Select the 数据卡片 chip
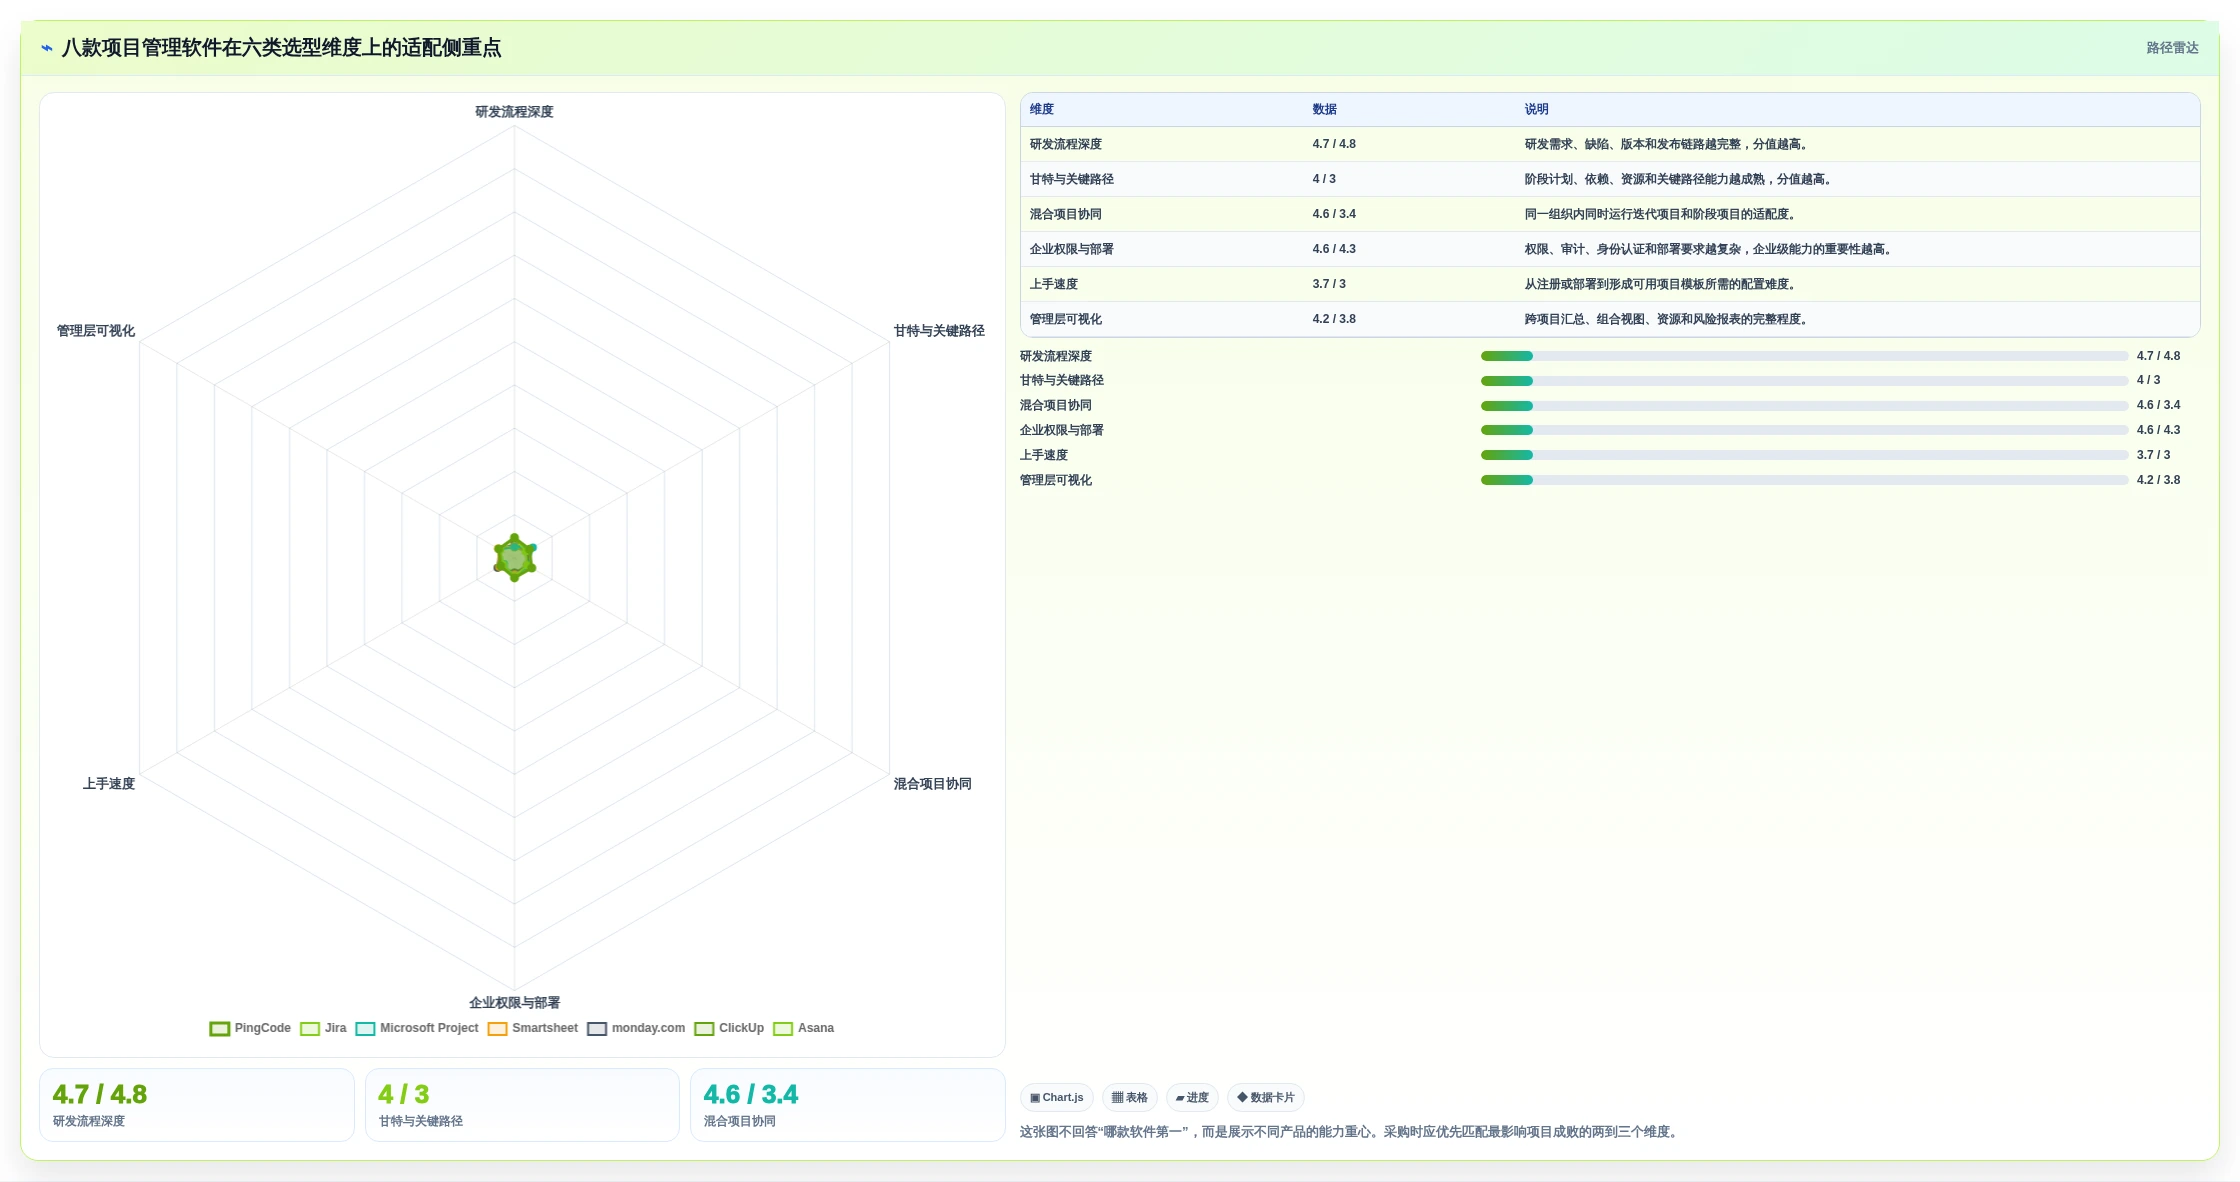2240x1182 pixels. pyautogui.click(x=1266, y=1097)
